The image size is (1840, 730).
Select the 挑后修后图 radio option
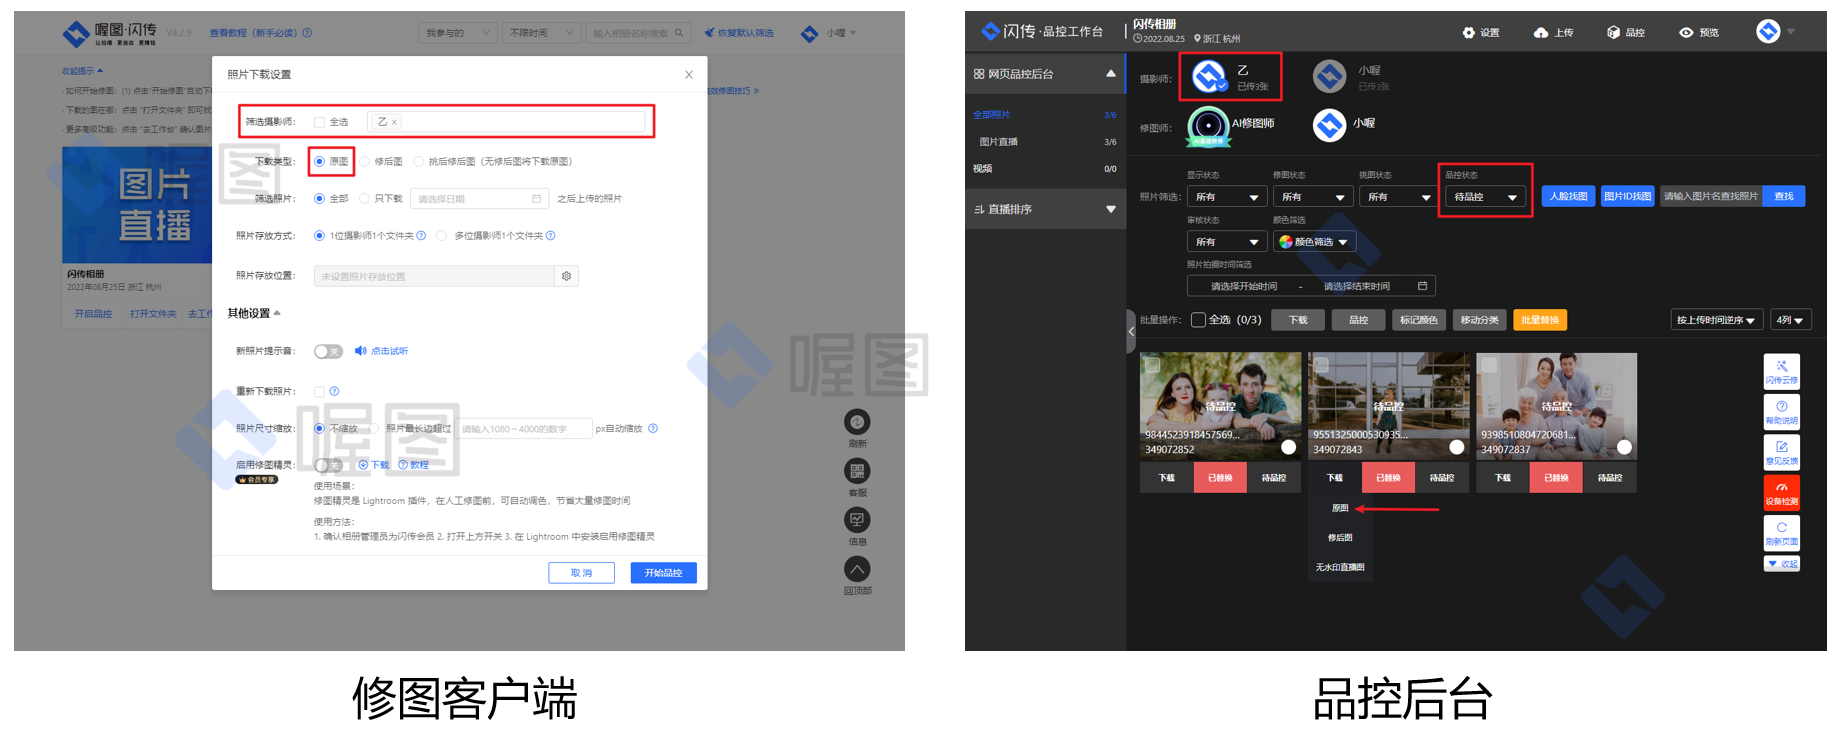click(419, 161)
